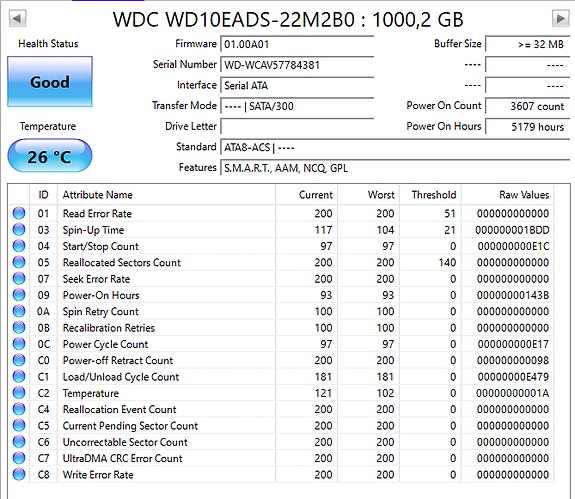Click the Threshold column header

(431, 195)
